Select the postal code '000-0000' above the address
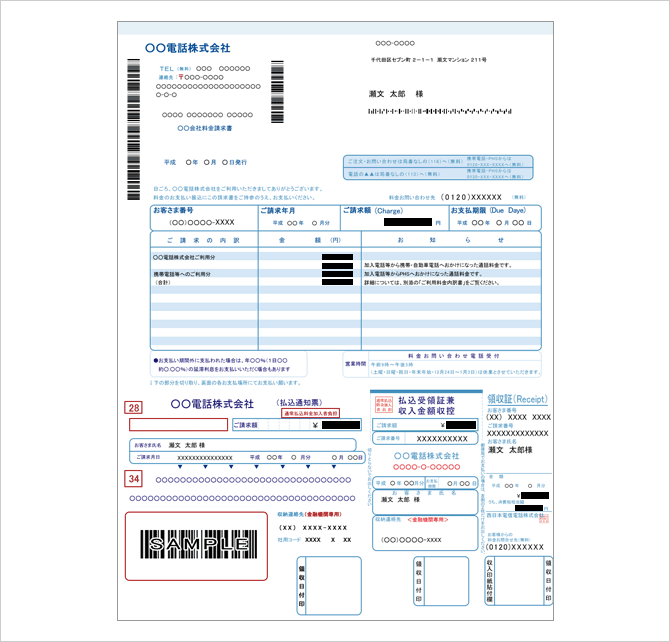670x642 pixels. [x=395, y=43]
